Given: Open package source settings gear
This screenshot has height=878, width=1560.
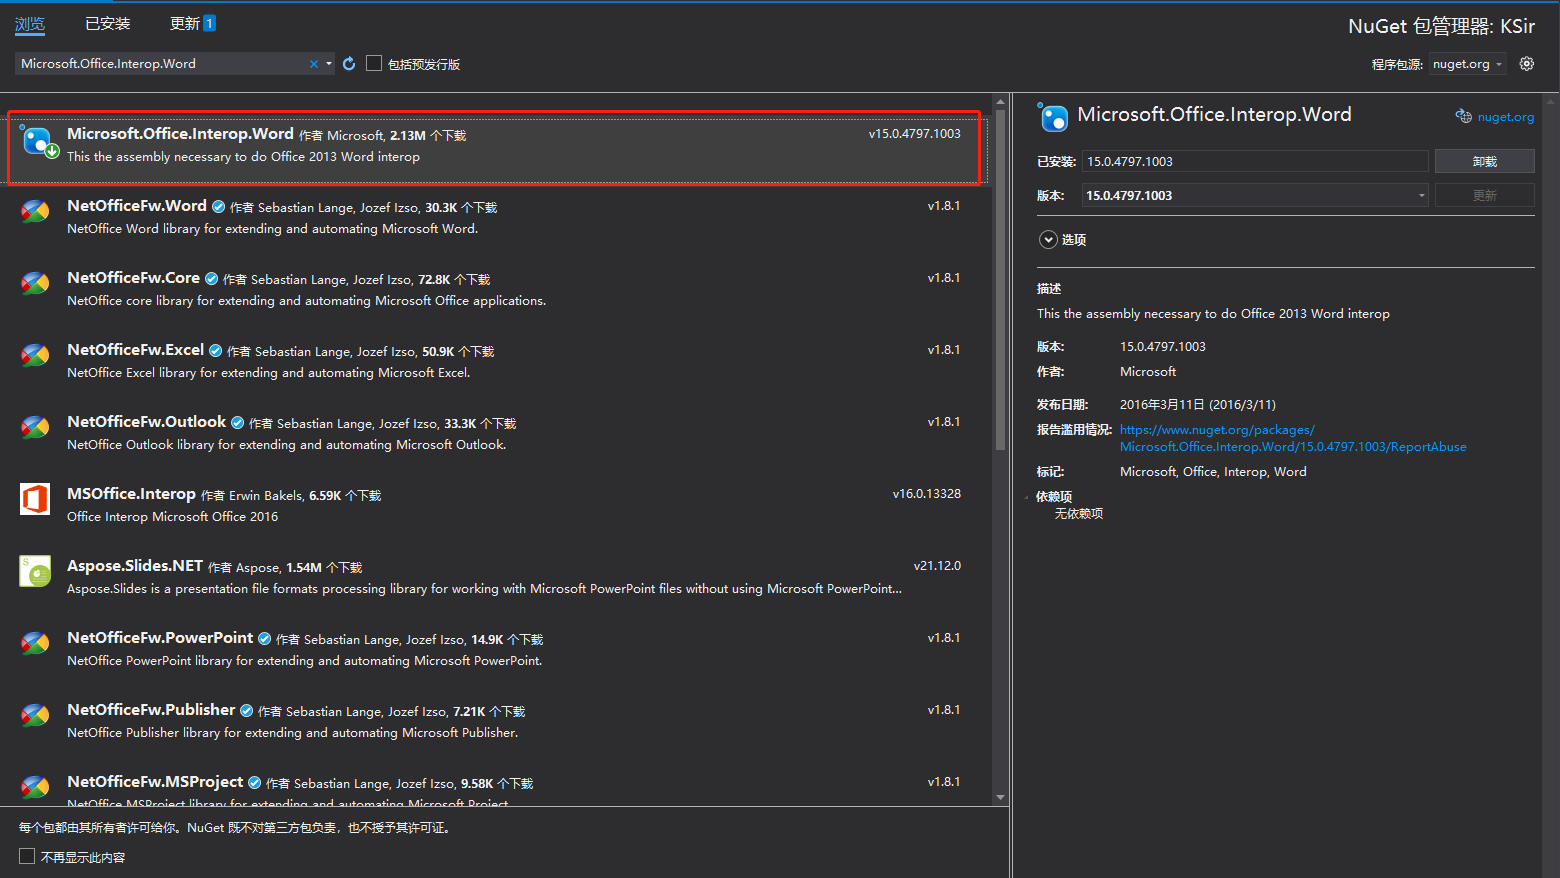Looking at the screenshot, I should click(x=1527, y=64).
